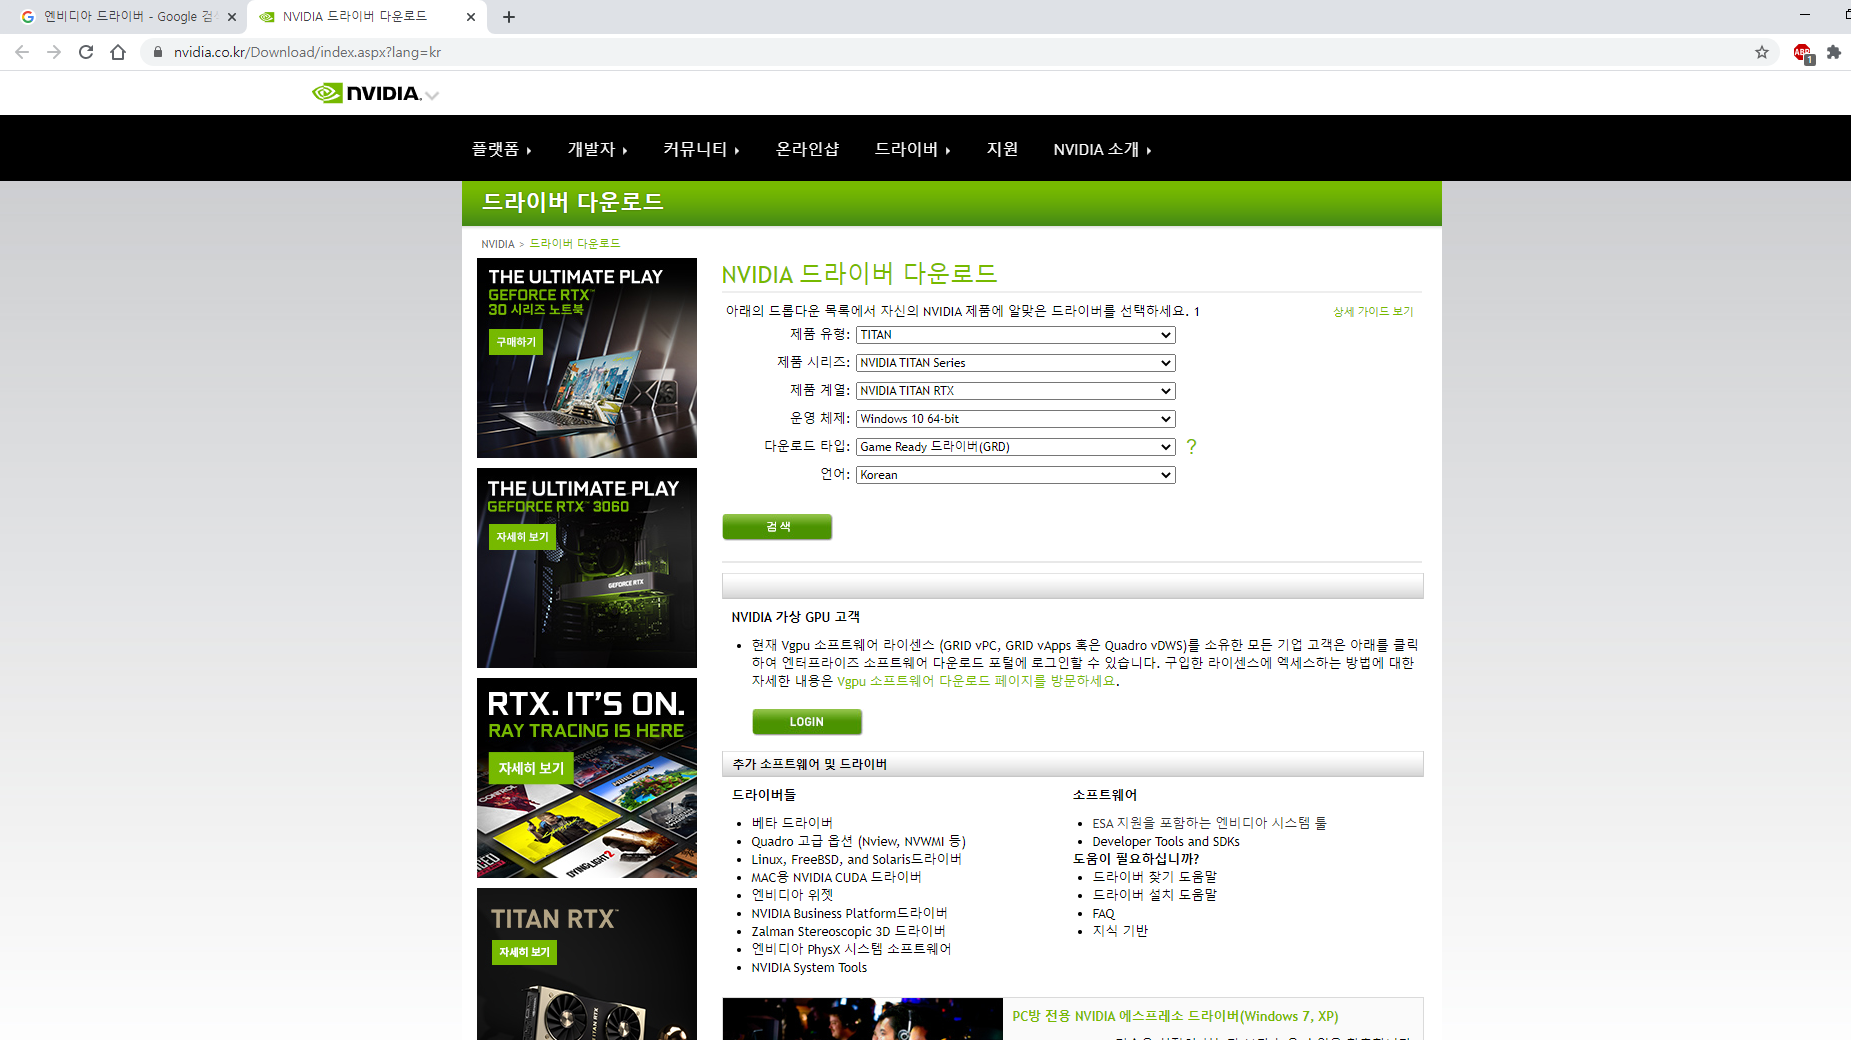This screenshot has width=1851, height=1040.
Task: Go to 온라인샵
Action: pyautogui.click(x=807, y=149)
